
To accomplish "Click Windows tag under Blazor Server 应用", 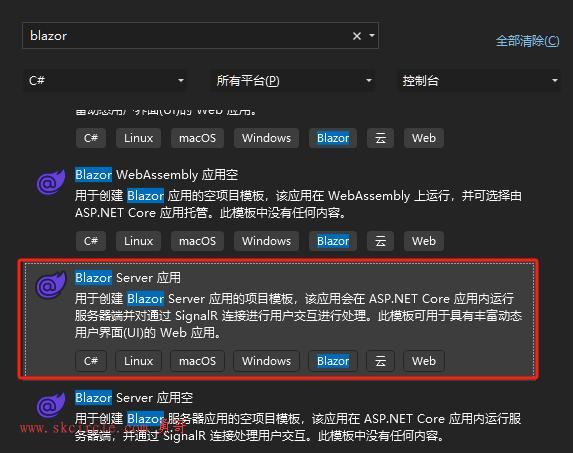I will (x=266, y=361).
